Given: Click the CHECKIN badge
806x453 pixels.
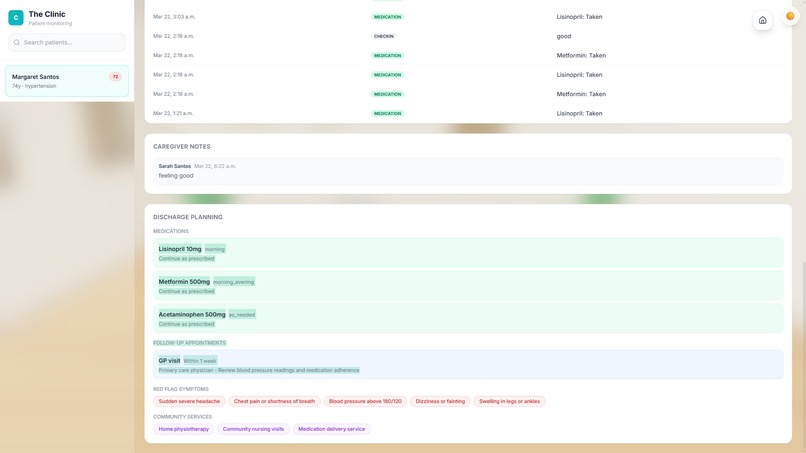Looking at the screenshot, I should [x=383, y=37].
